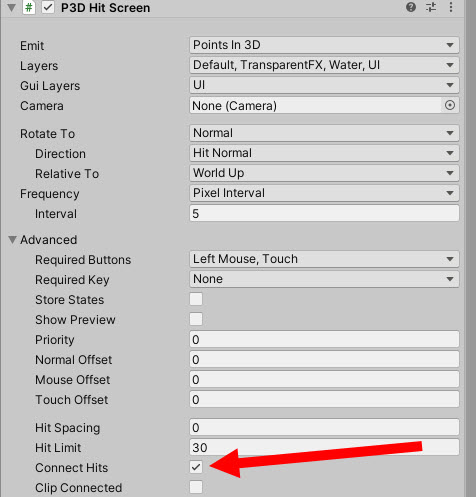Click the Mouse Offset property label
This screenshot has height=497, width=476.
point(73,380)
